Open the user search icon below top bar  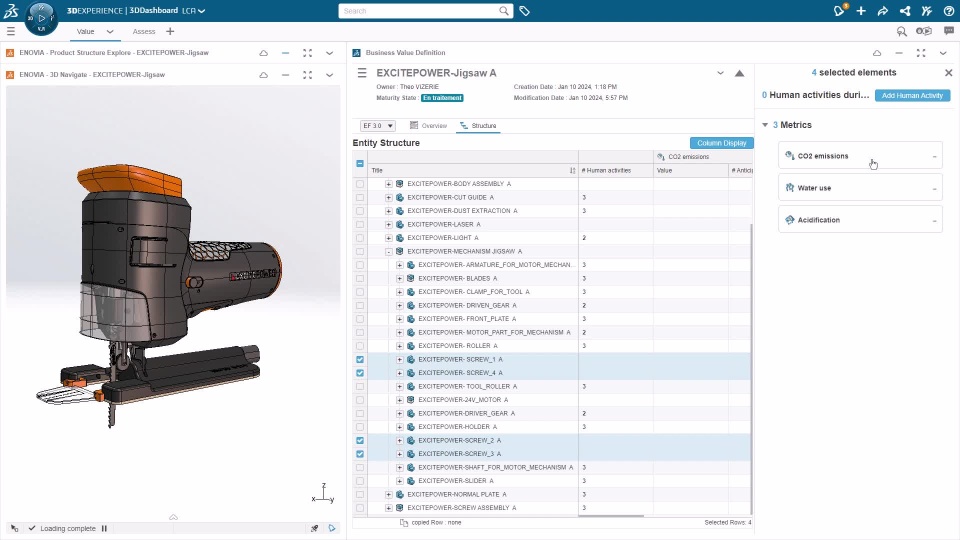tap(901, 31)
